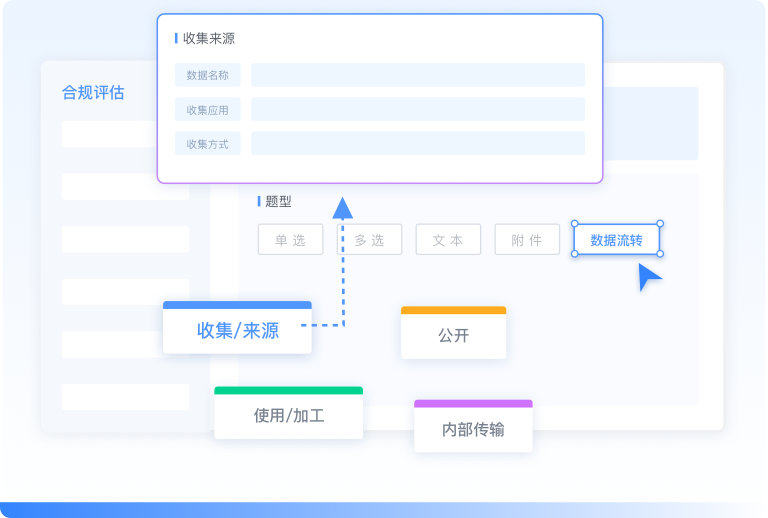Click the purple color bar on 内部传输
The width and height of the screenshot is (768, 518).
[473, 404]
